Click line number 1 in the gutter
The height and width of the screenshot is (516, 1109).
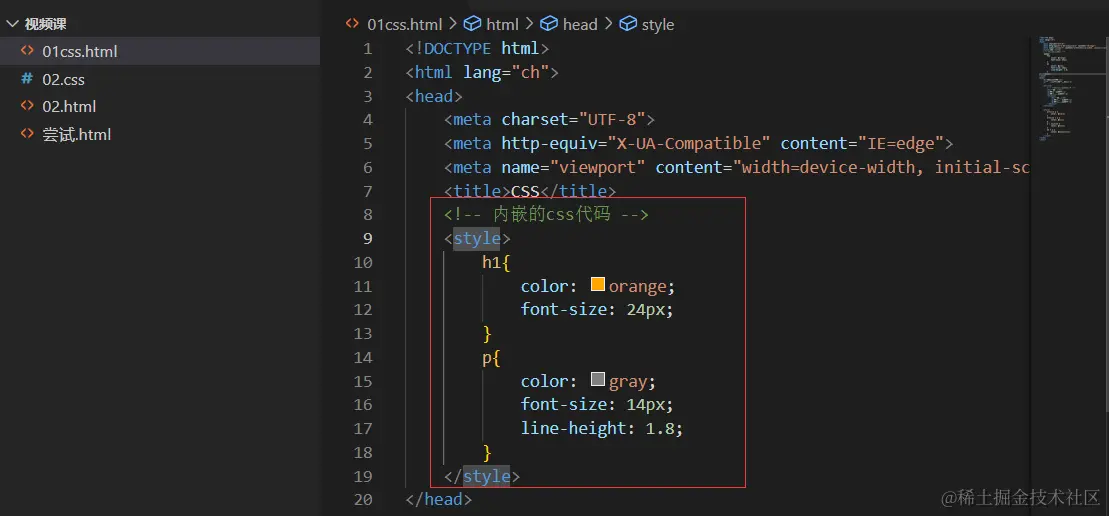[367, 49]
